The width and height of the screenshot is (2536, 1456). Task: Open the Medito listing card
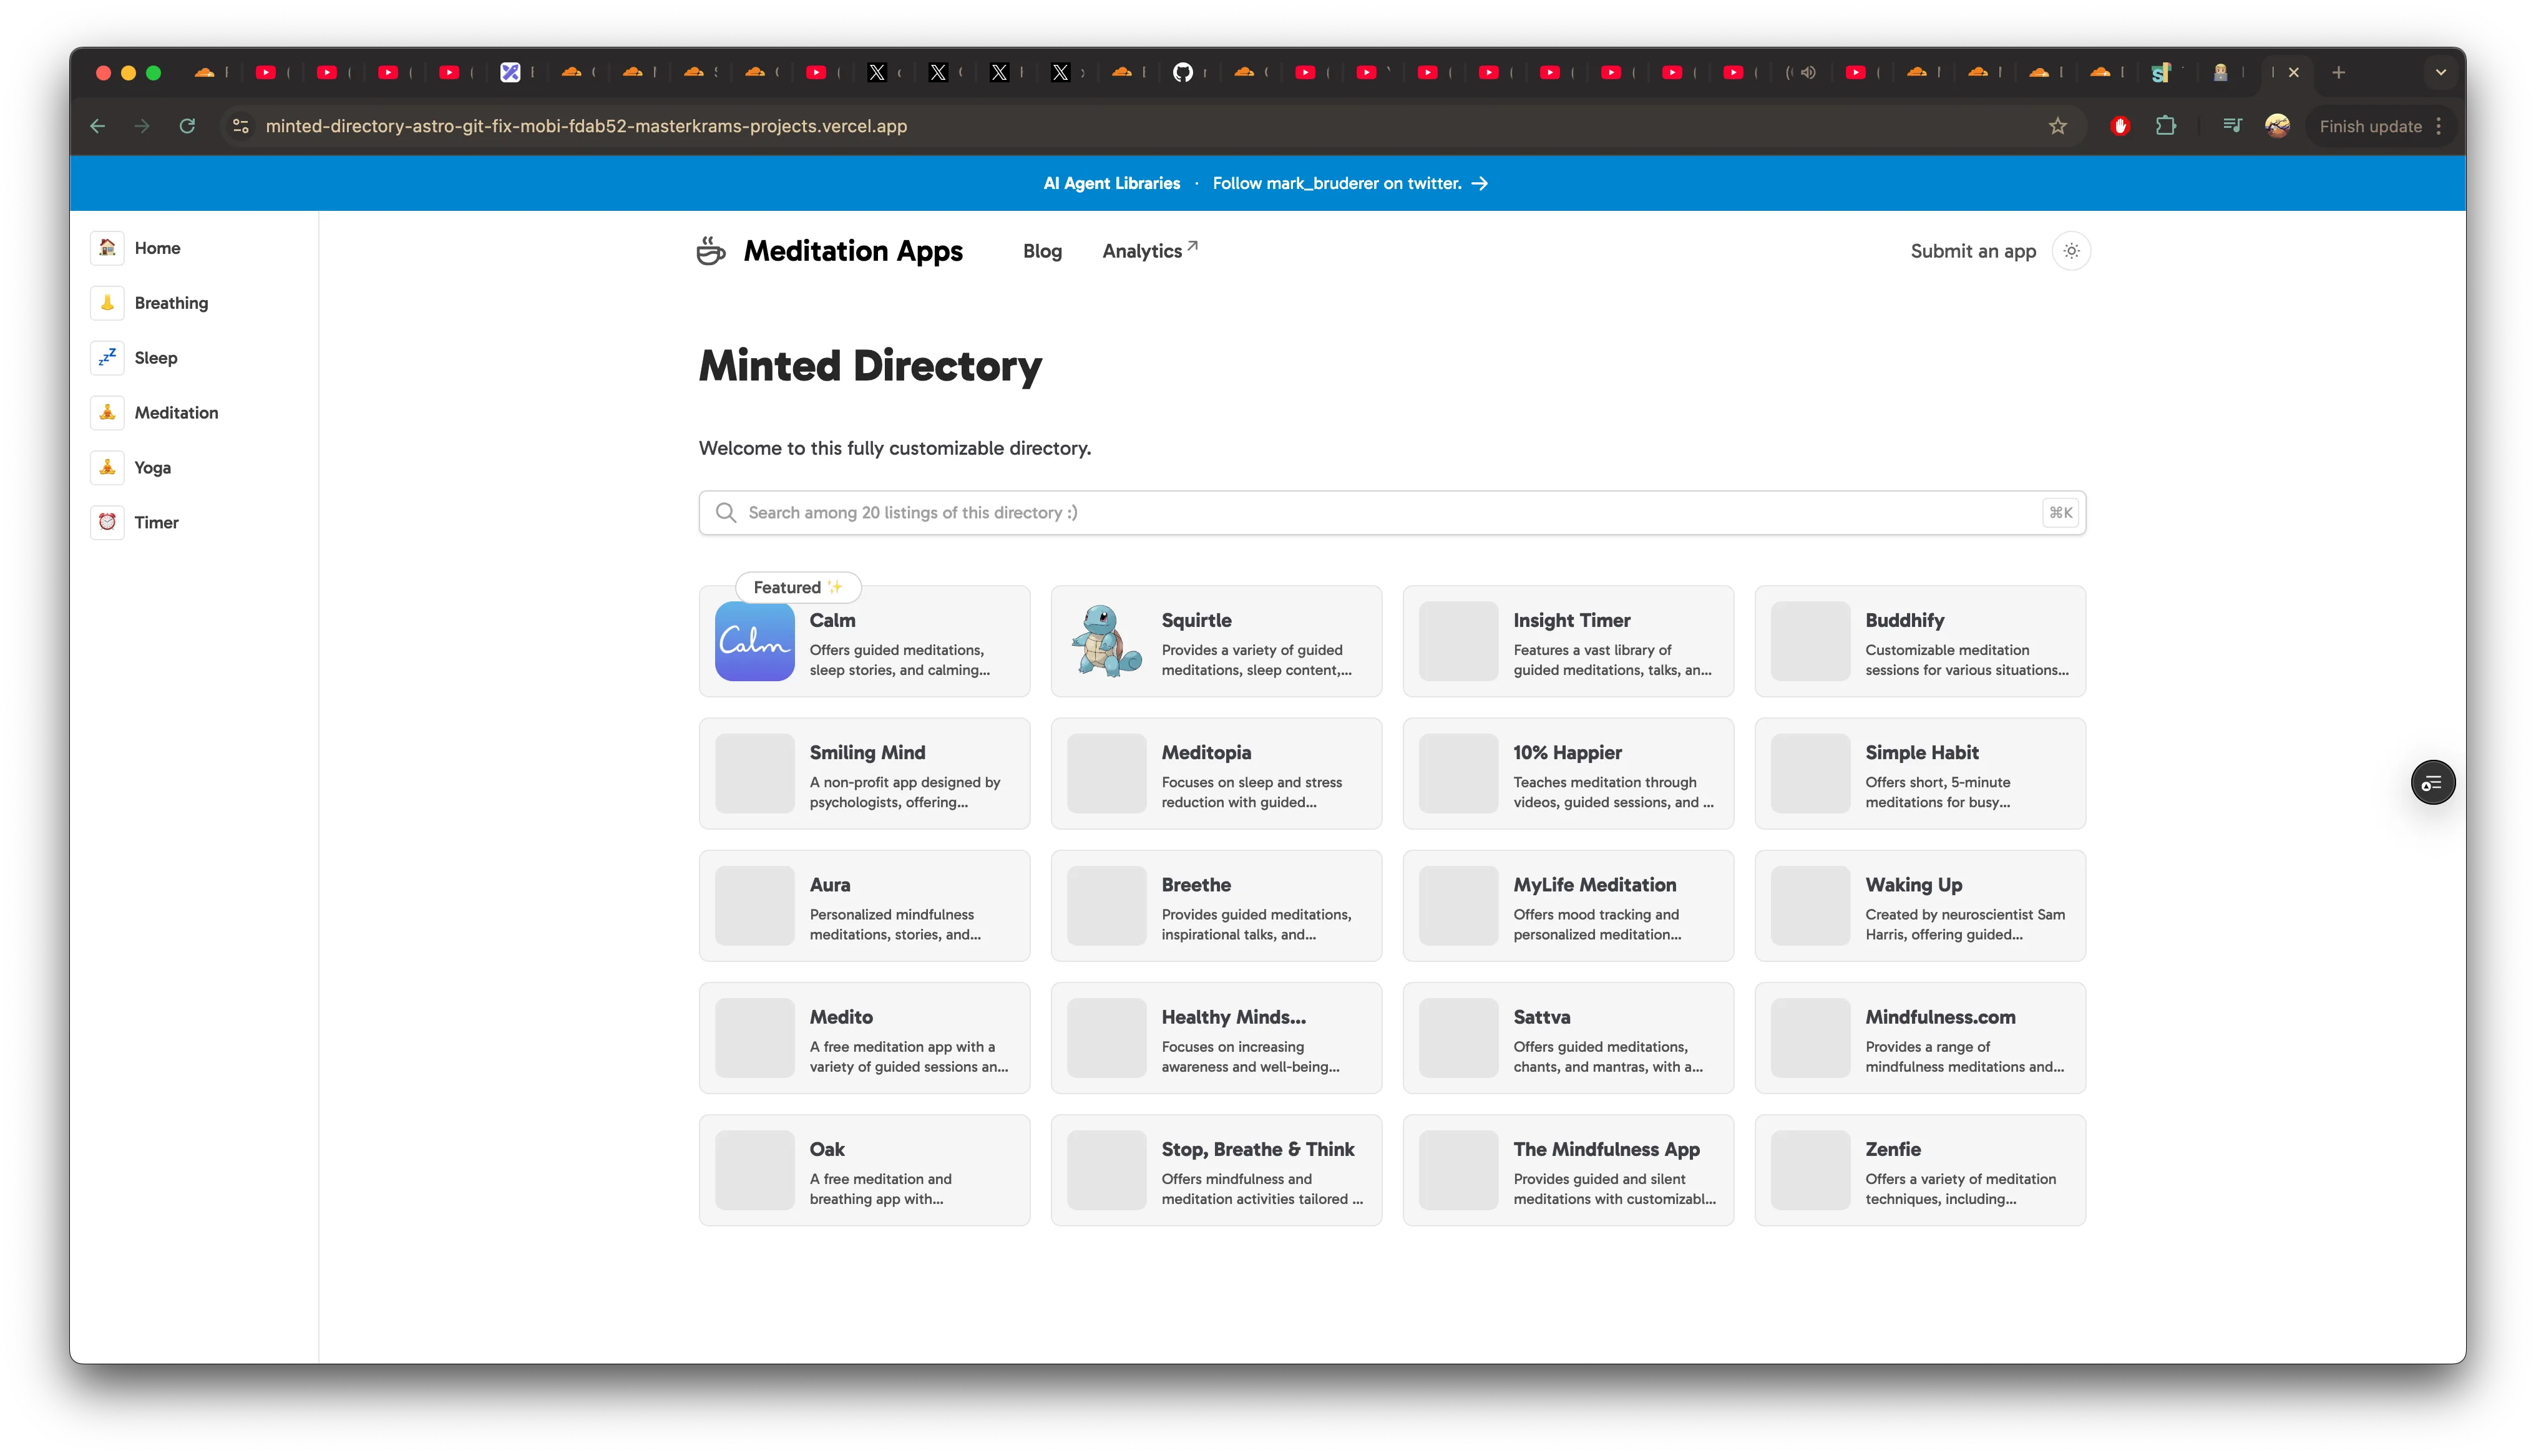click(864, 1038)
